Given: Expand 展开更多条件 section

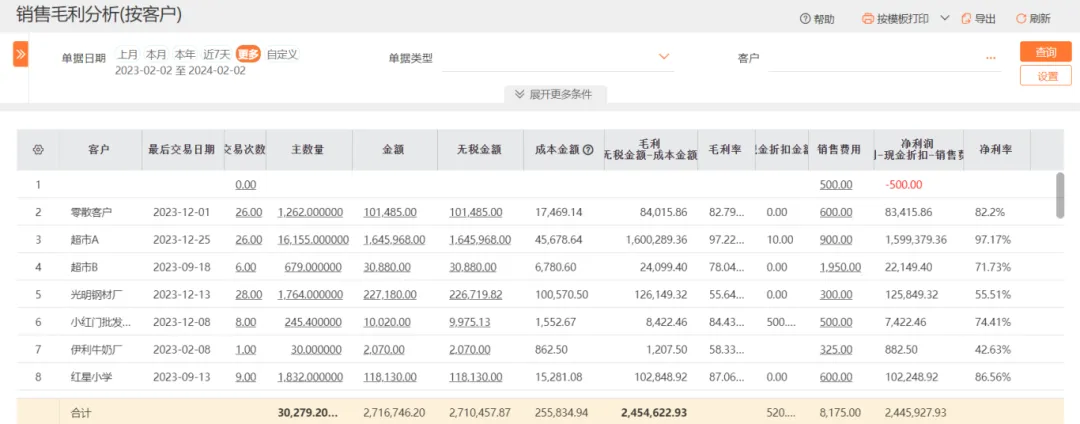Looking at the screenshot, I should click(x=555, y=94).
